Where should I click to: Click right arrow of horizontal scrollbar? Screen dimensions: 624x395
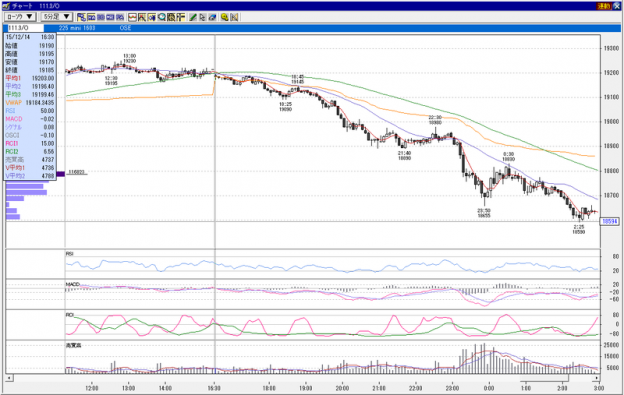click(x=597, y=377)
